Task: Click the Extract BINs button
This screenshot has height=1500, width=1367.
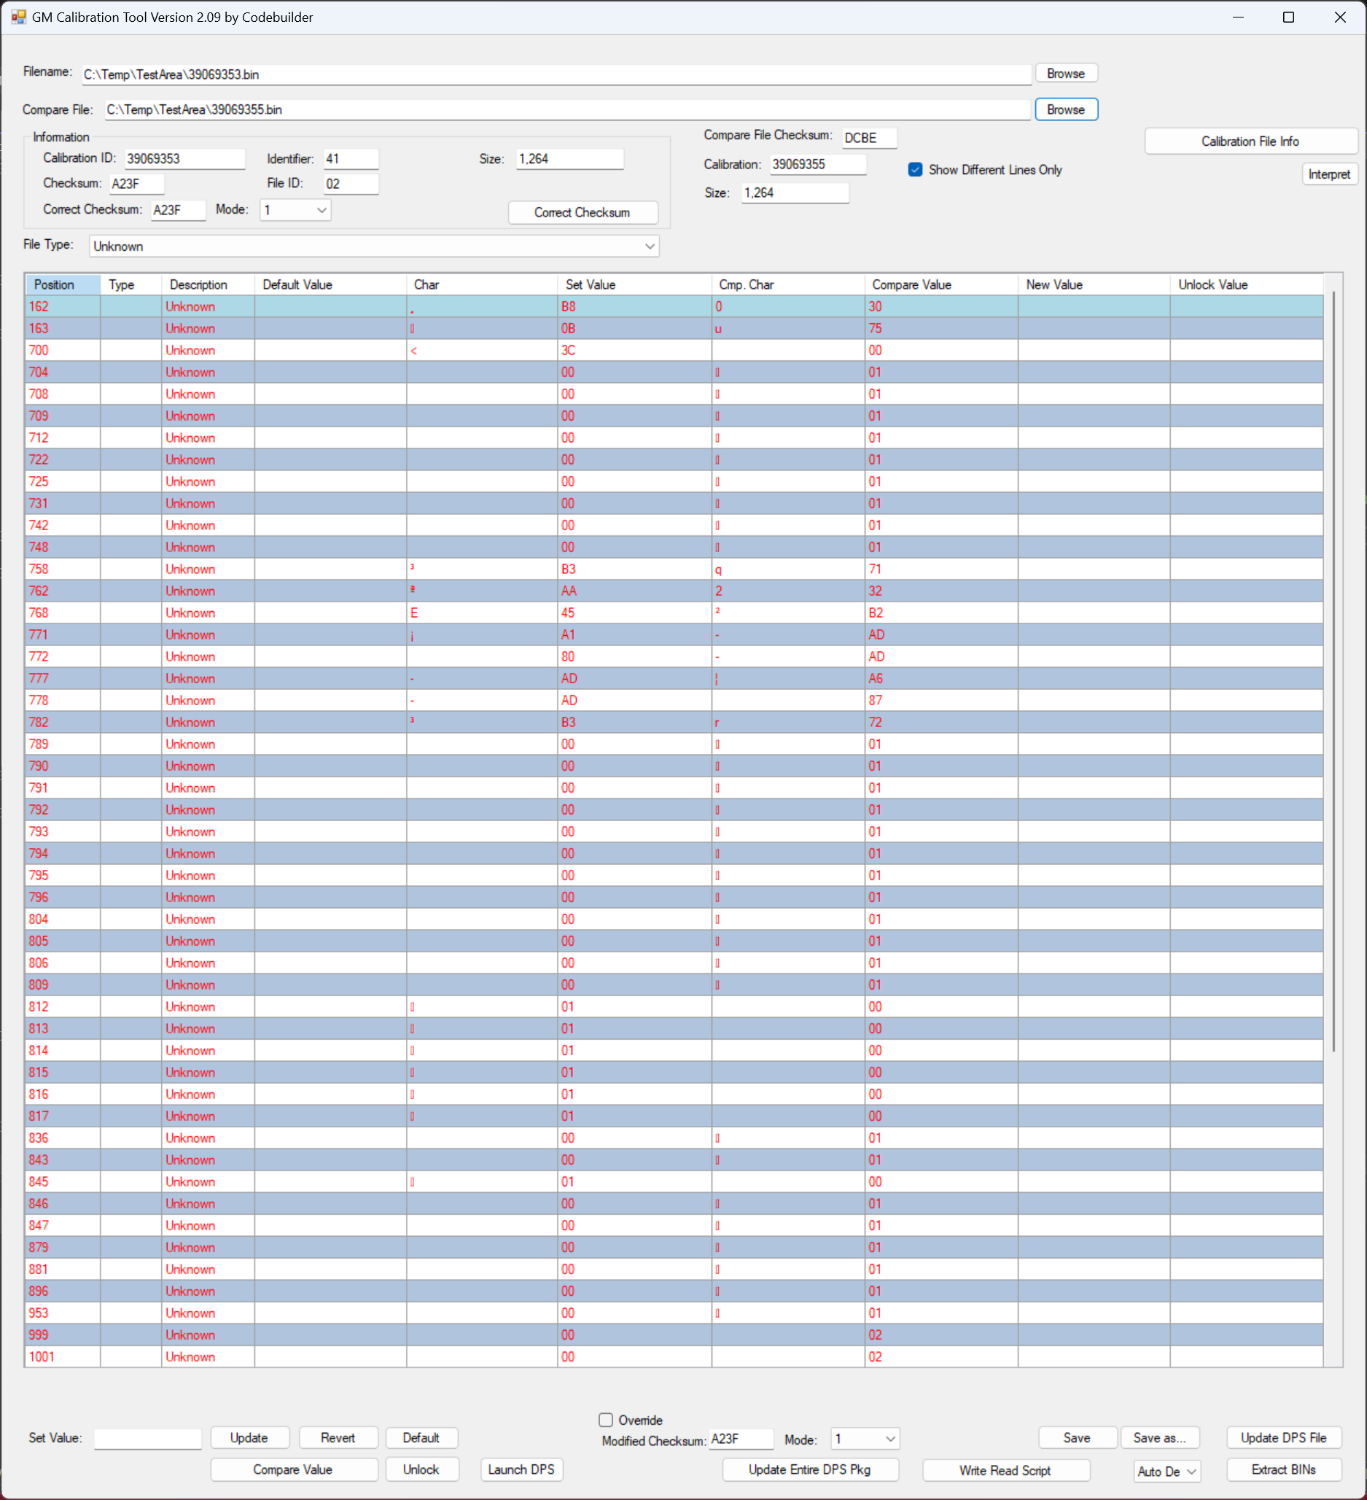Action: 1284,1470
